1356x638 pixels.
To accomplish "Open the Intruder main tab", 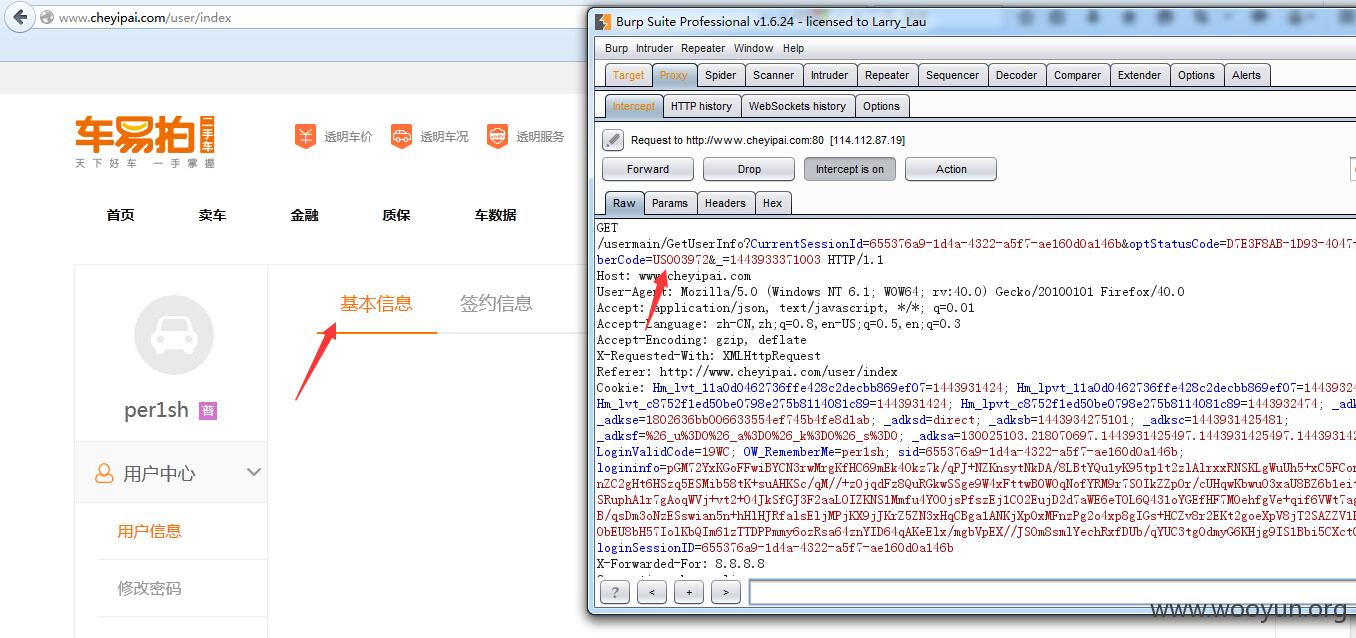I will [x=829, y=75].
